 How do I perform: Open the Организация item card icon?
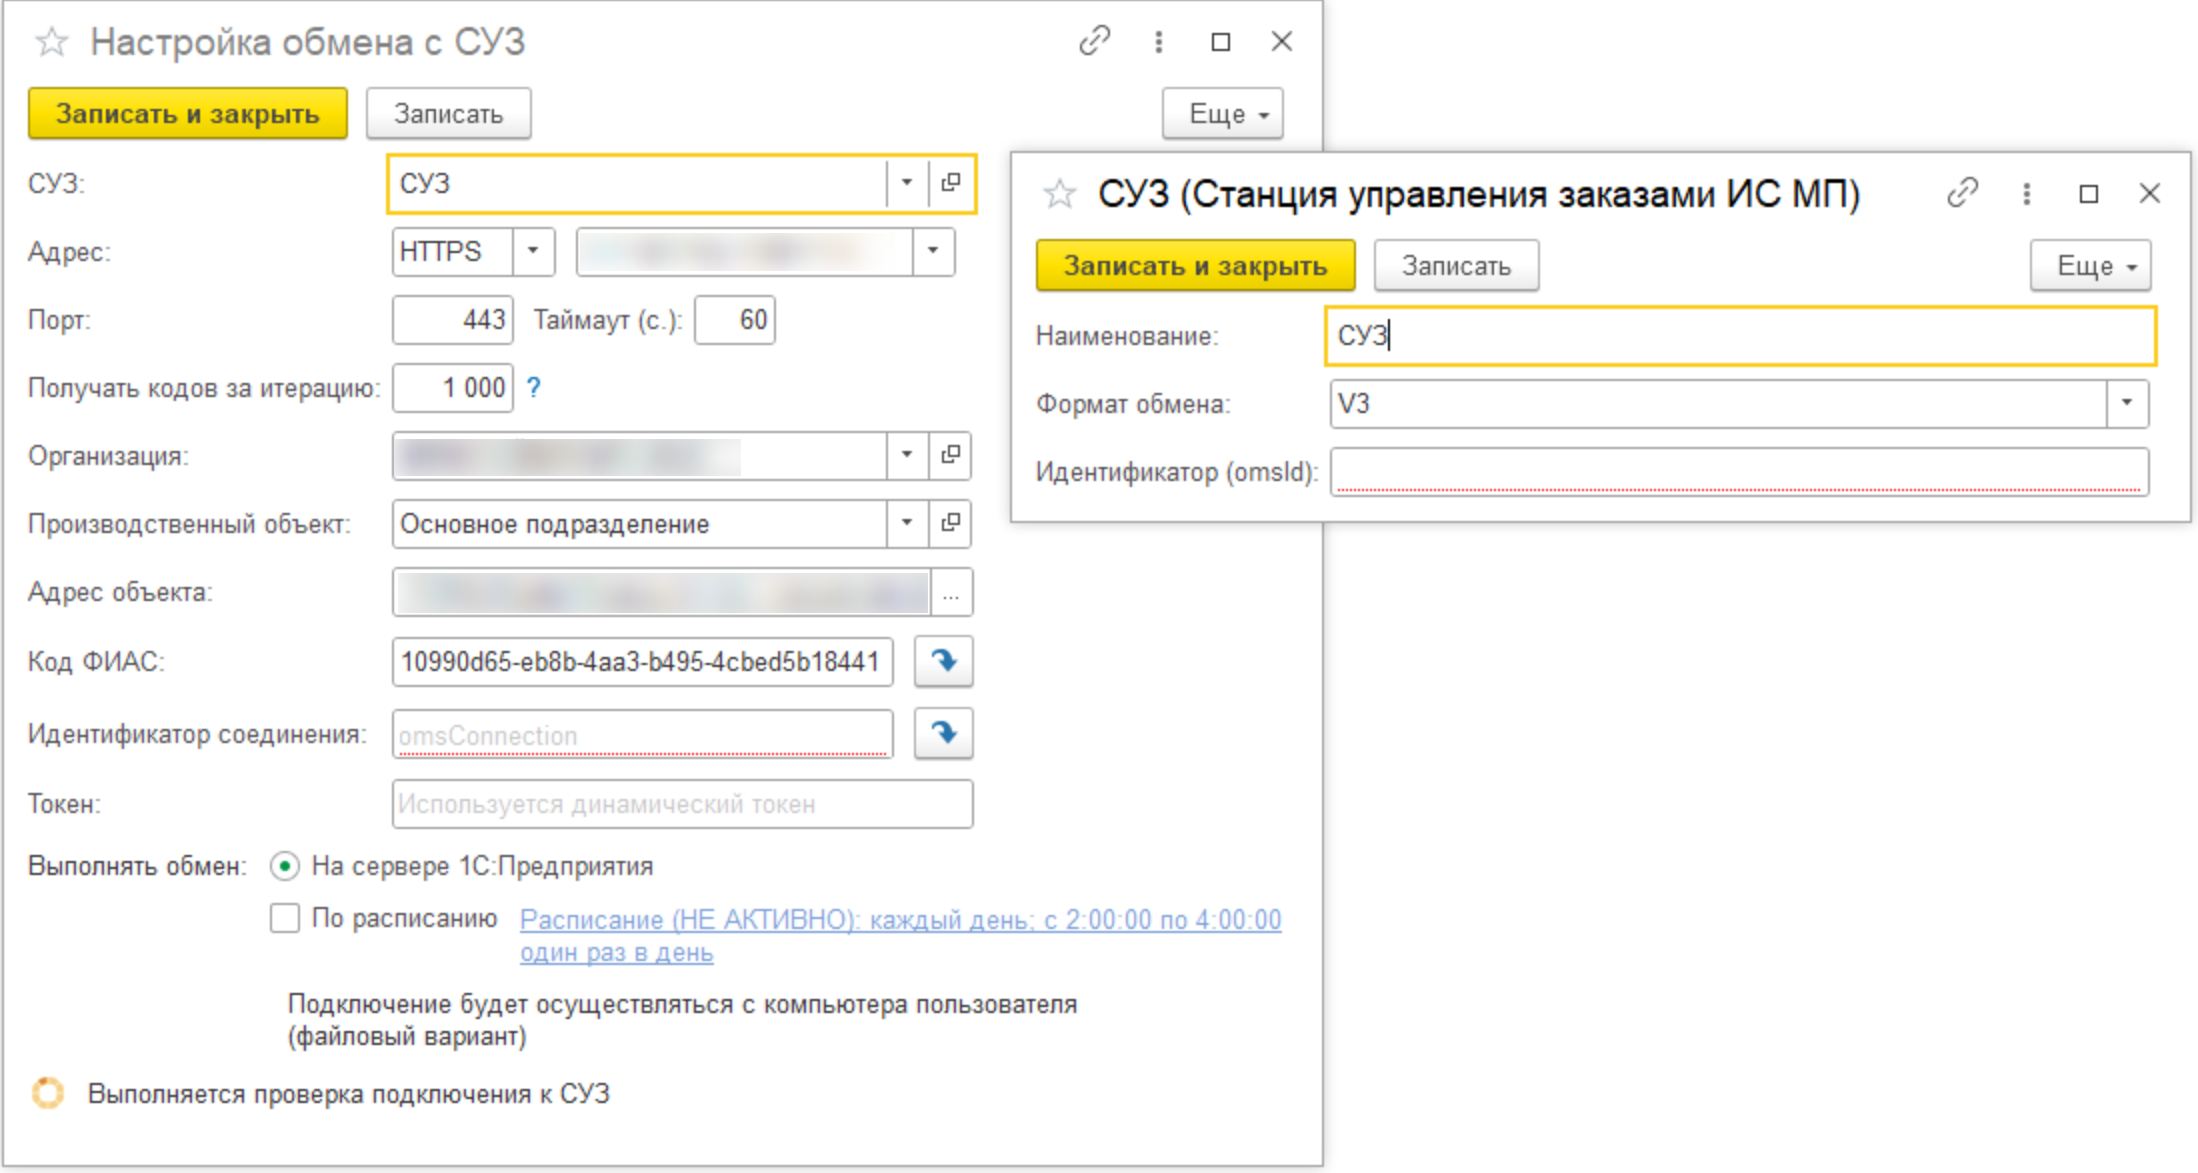coord(950,455)
